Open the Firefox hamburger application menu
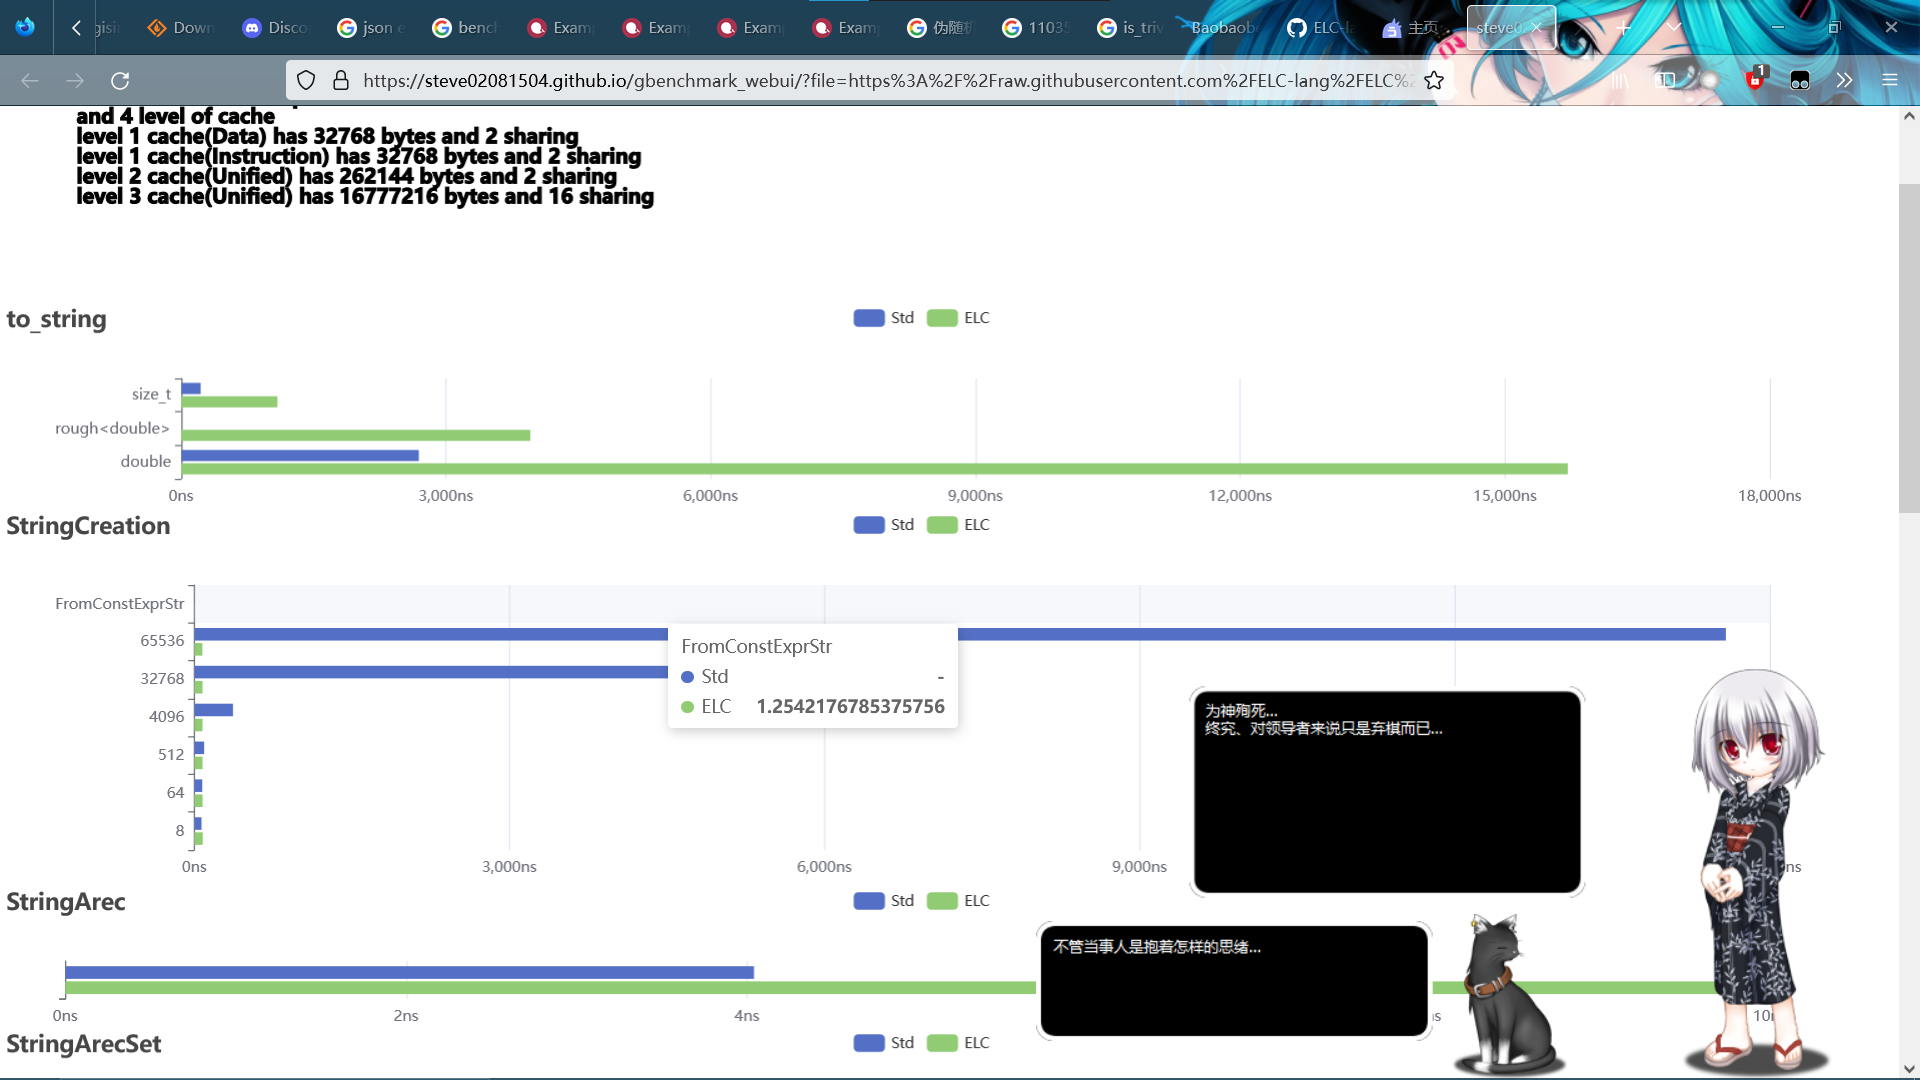This screenshot has height=1080, width=1920. (x=1889, y=80)
